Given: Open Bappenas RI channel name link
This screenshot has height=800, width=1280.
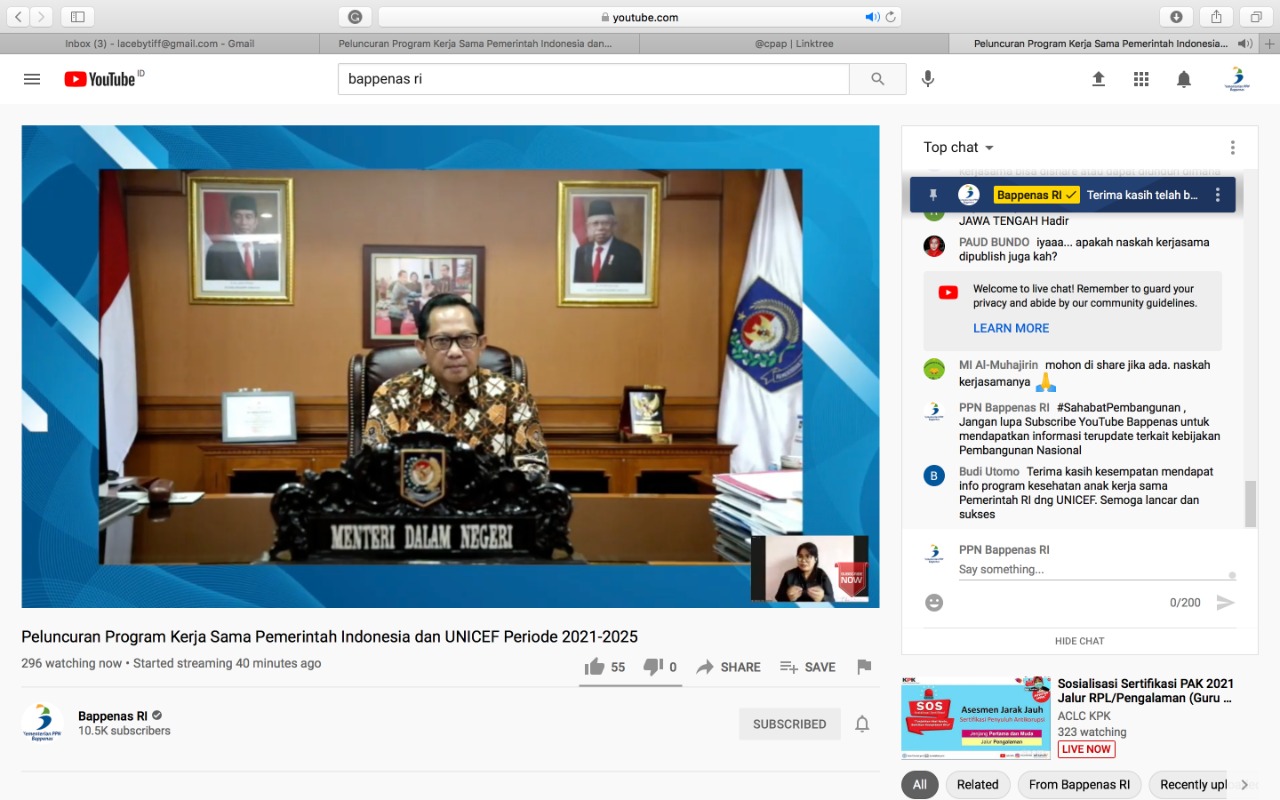Looking at the screenshot, I should pos(113,716).
